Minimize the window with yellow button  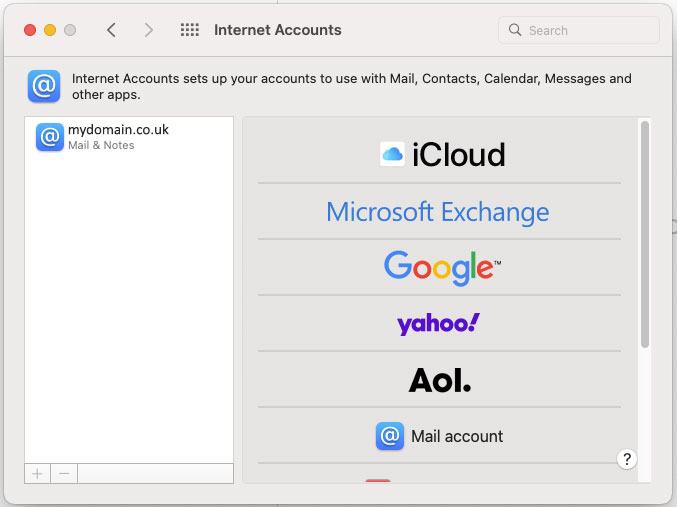pyautogui.click(x=50, y=30)
